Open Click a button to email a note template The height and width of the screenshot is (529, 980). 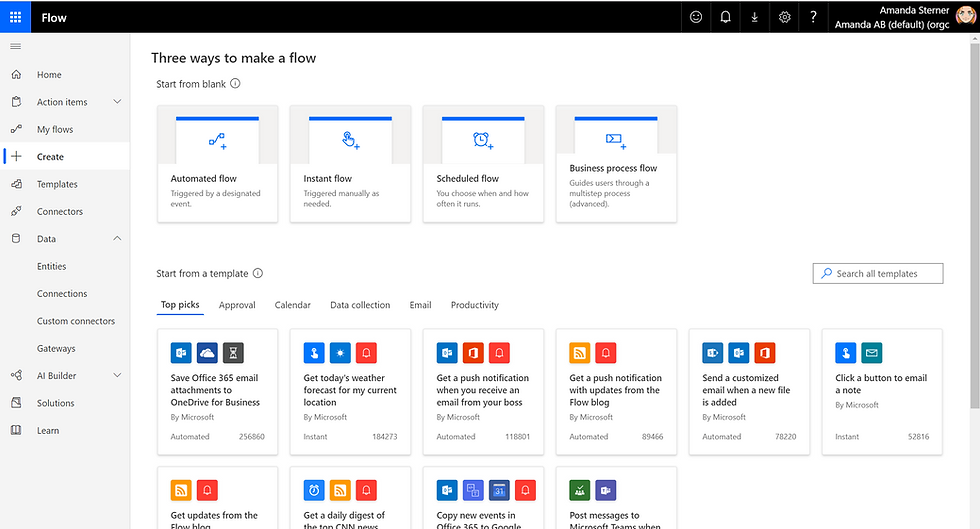click(x=882, y=391)
